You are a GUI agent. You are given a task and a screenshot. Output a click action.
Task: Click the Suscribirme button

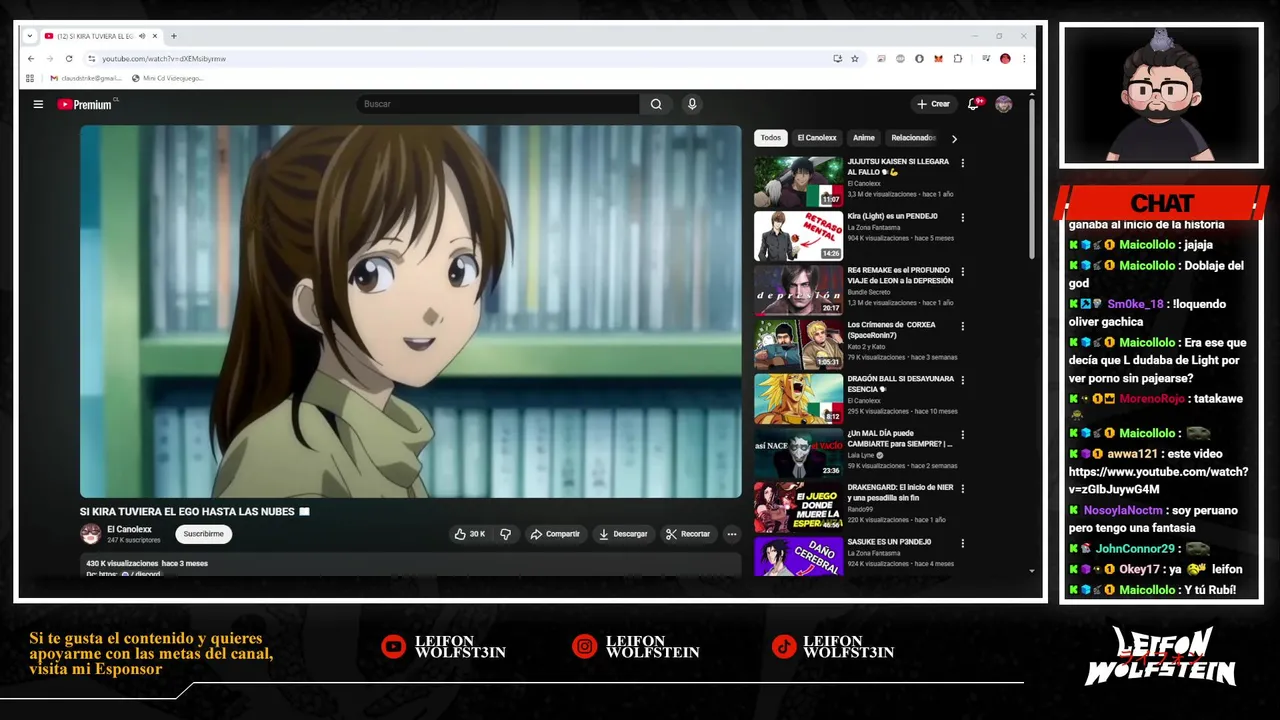[x=204, y=534]
